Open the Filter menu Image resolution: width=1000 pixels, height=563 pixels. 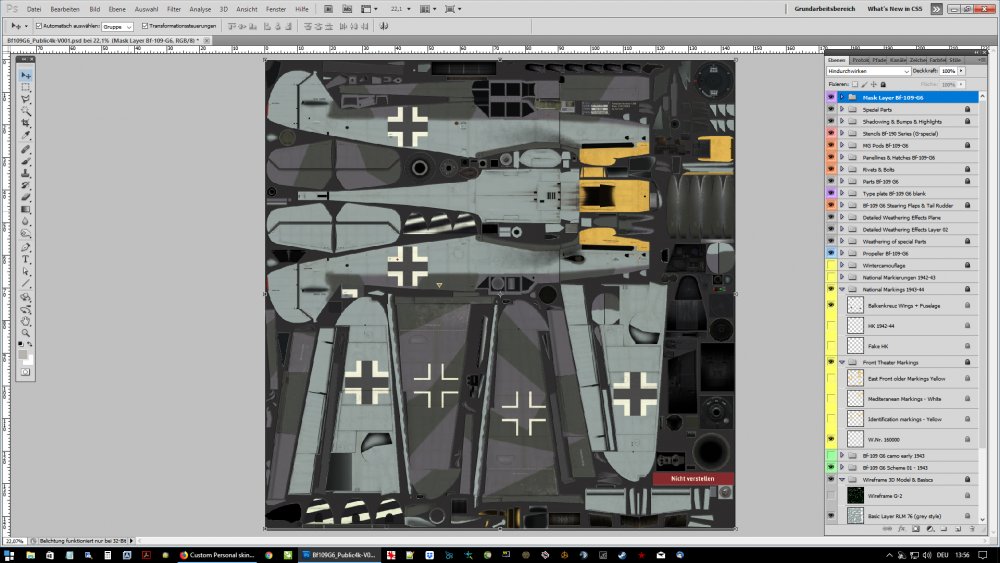174,8
